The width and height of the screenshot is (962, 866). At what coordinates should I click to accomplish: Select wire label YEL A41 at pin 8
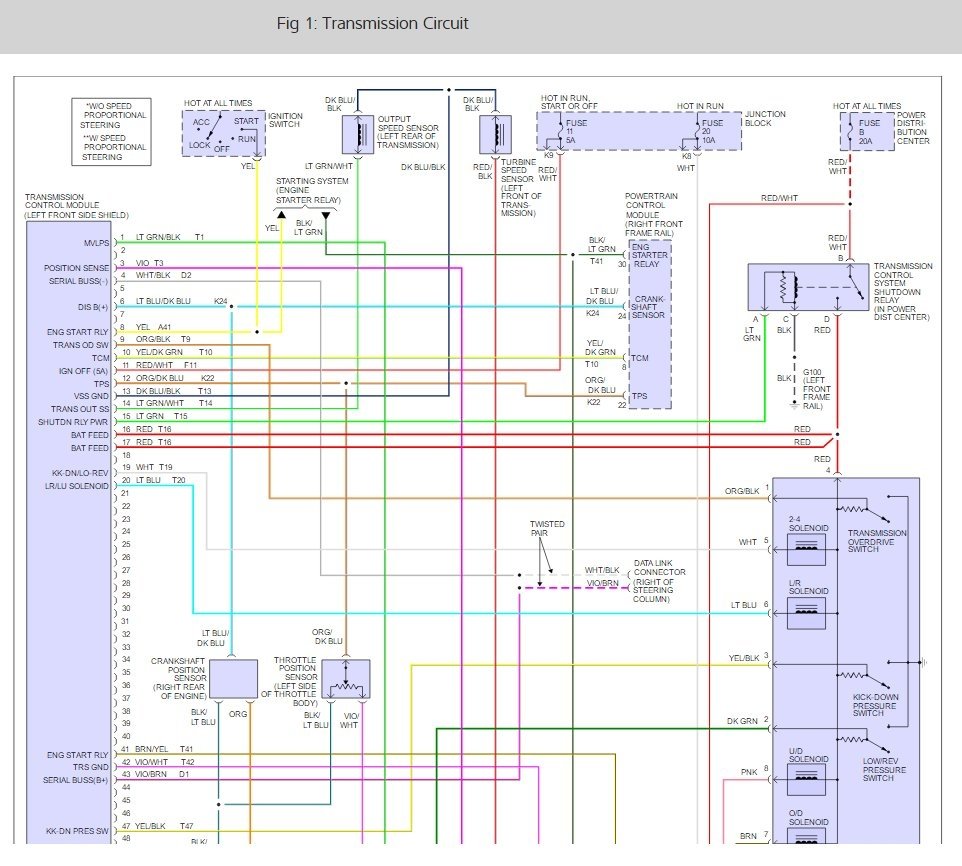[153, 327]
